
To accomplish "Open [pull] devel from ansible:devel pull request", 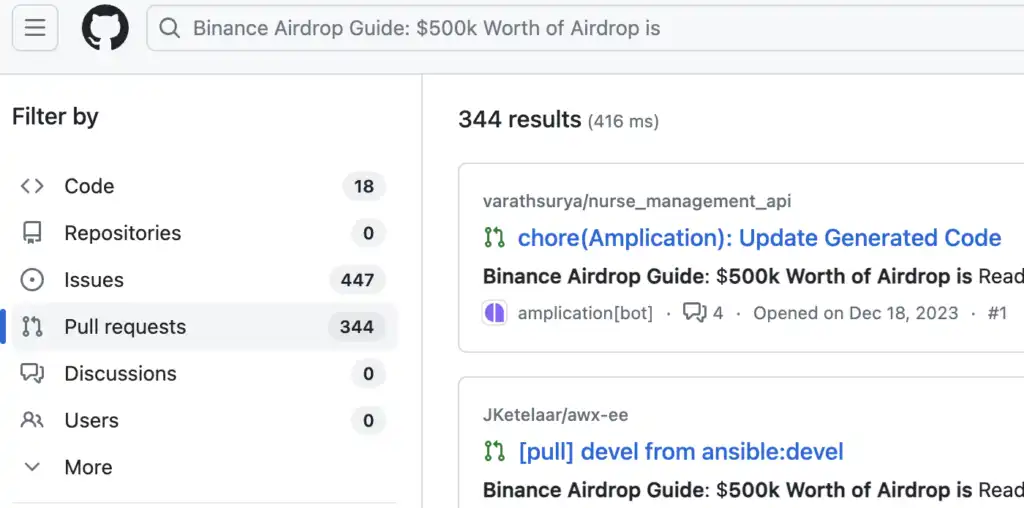I will (x=680, y=451).
